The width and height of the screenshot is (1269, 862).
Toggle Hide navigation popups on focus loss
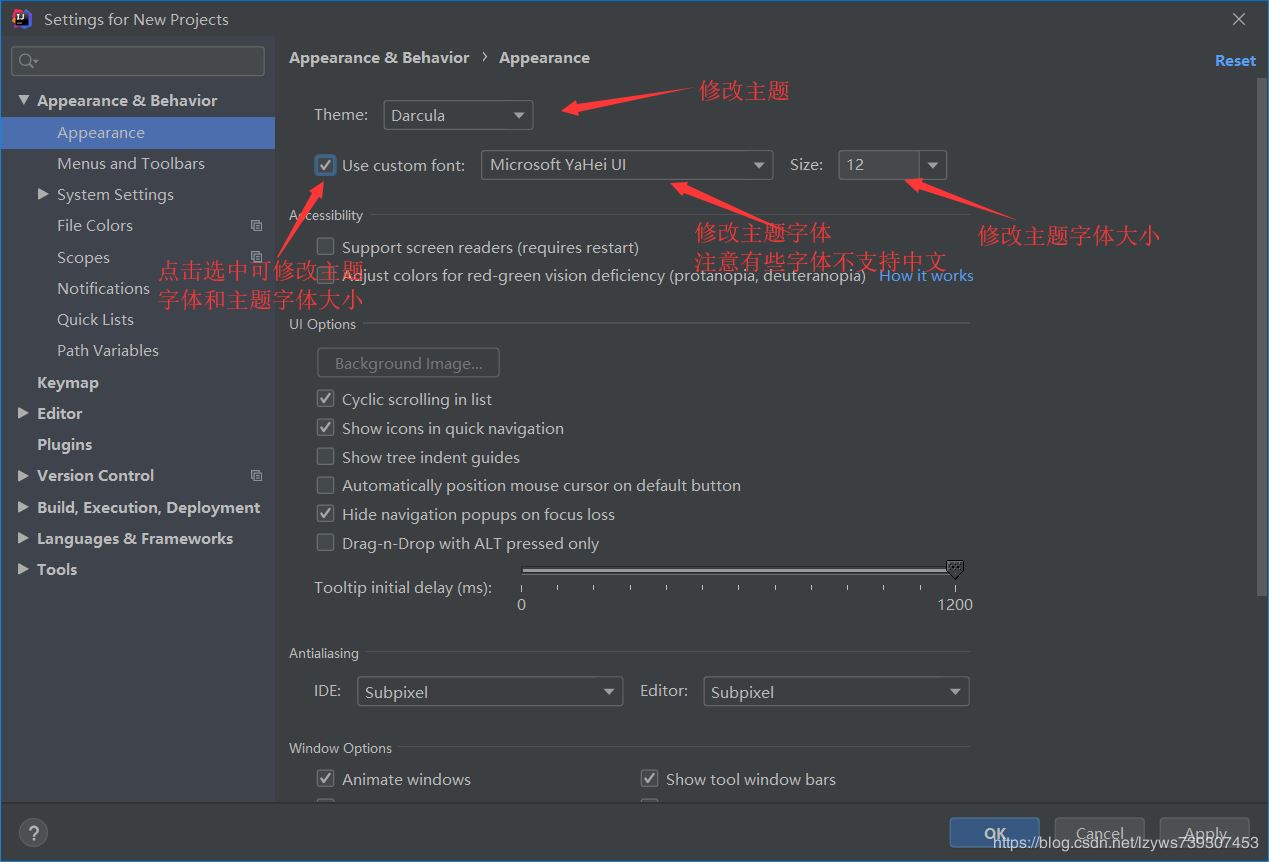pos(325,514)
